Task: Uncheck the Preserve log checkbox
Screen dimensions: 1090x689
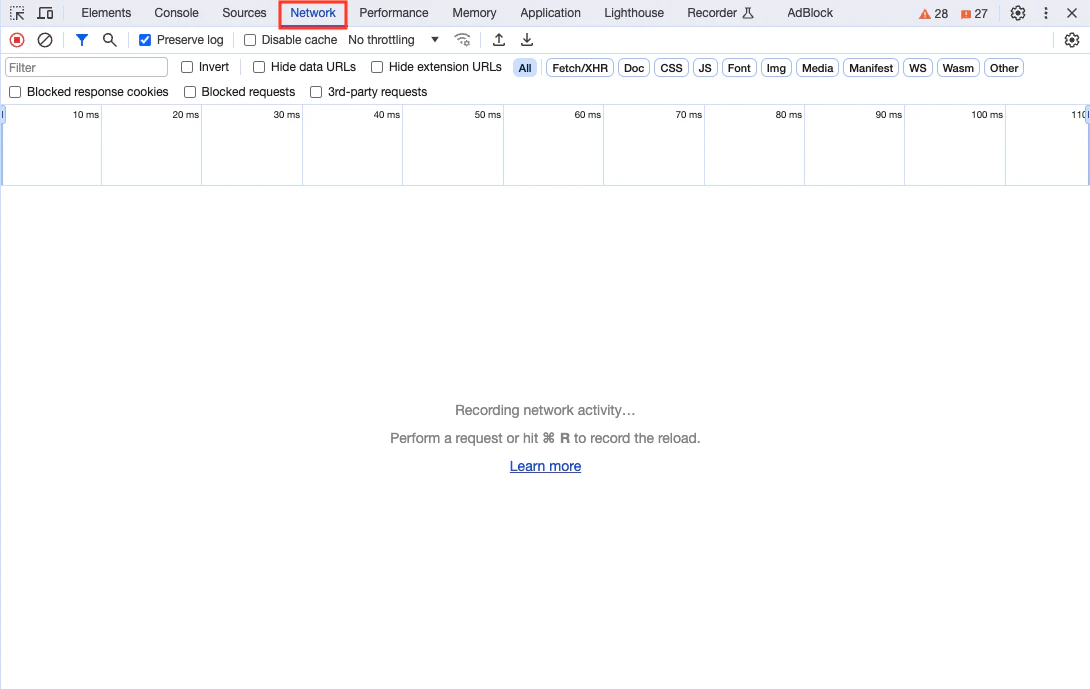Action: pos(145,40)
